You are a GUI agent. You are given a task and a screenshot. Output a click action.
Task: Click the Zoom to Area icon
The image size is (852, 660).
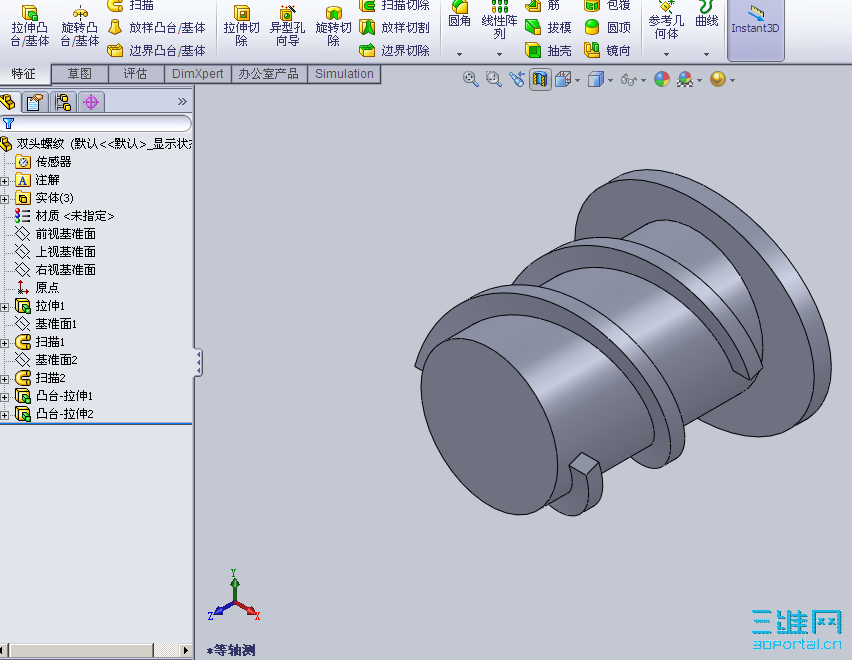click(493, 79)
